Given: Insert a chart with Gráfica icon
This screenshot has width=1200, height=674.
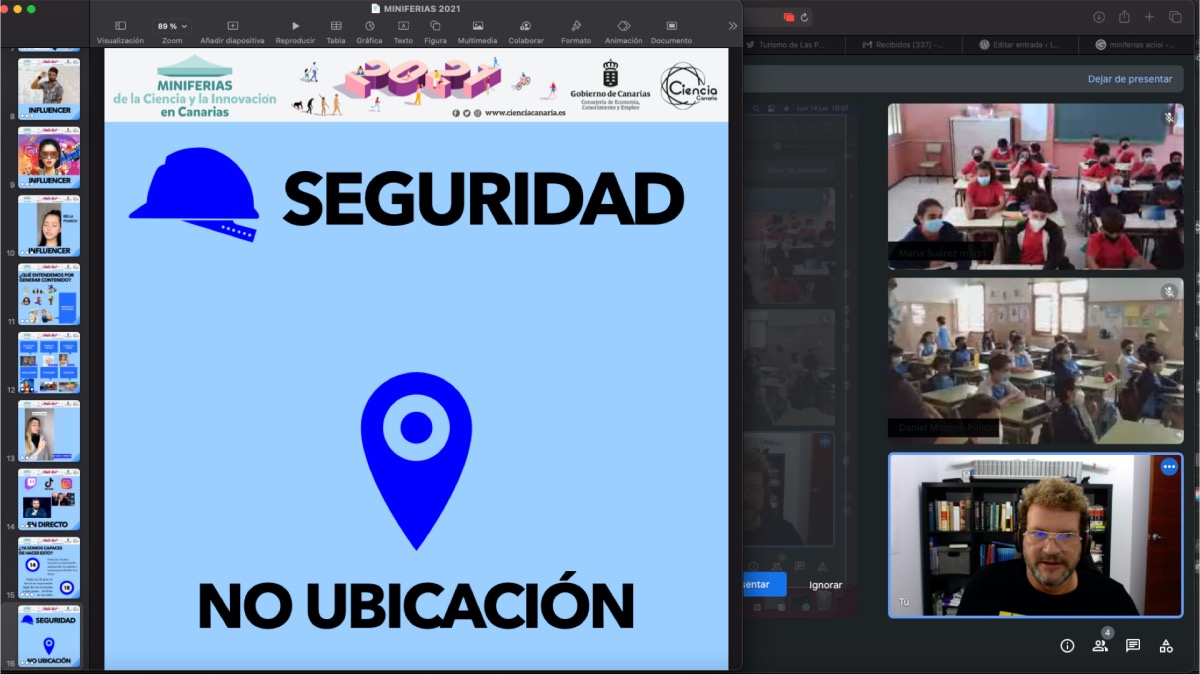Looking at the screenshot, I should 370,26.
